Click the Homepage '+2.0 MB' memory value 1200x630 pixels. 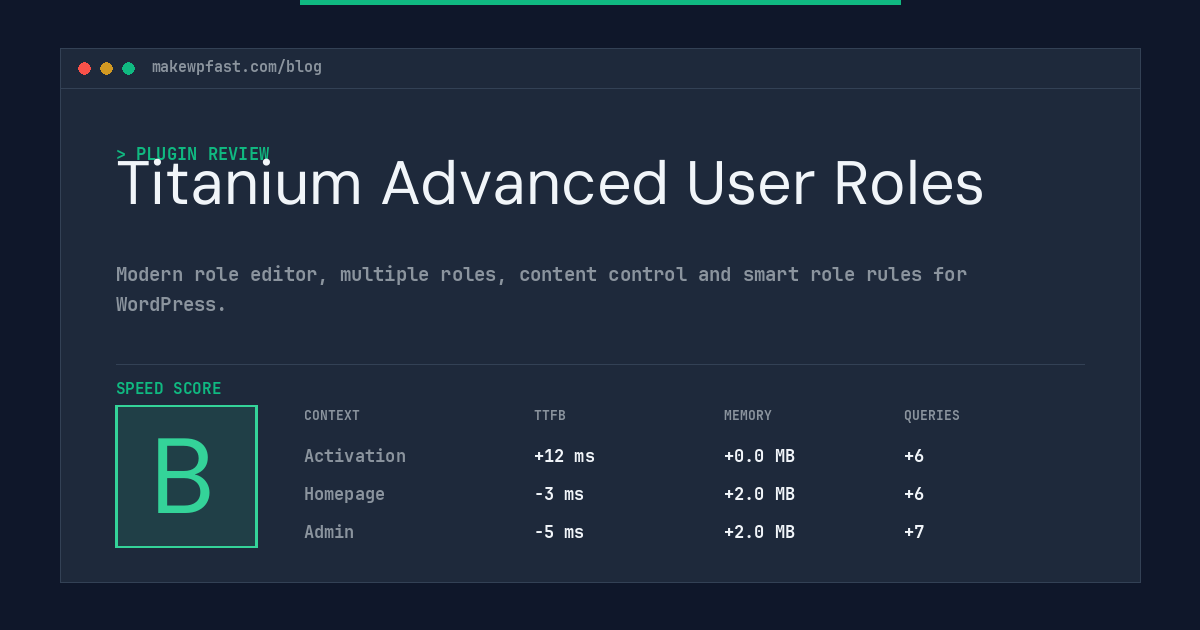[x=759, y=494]
